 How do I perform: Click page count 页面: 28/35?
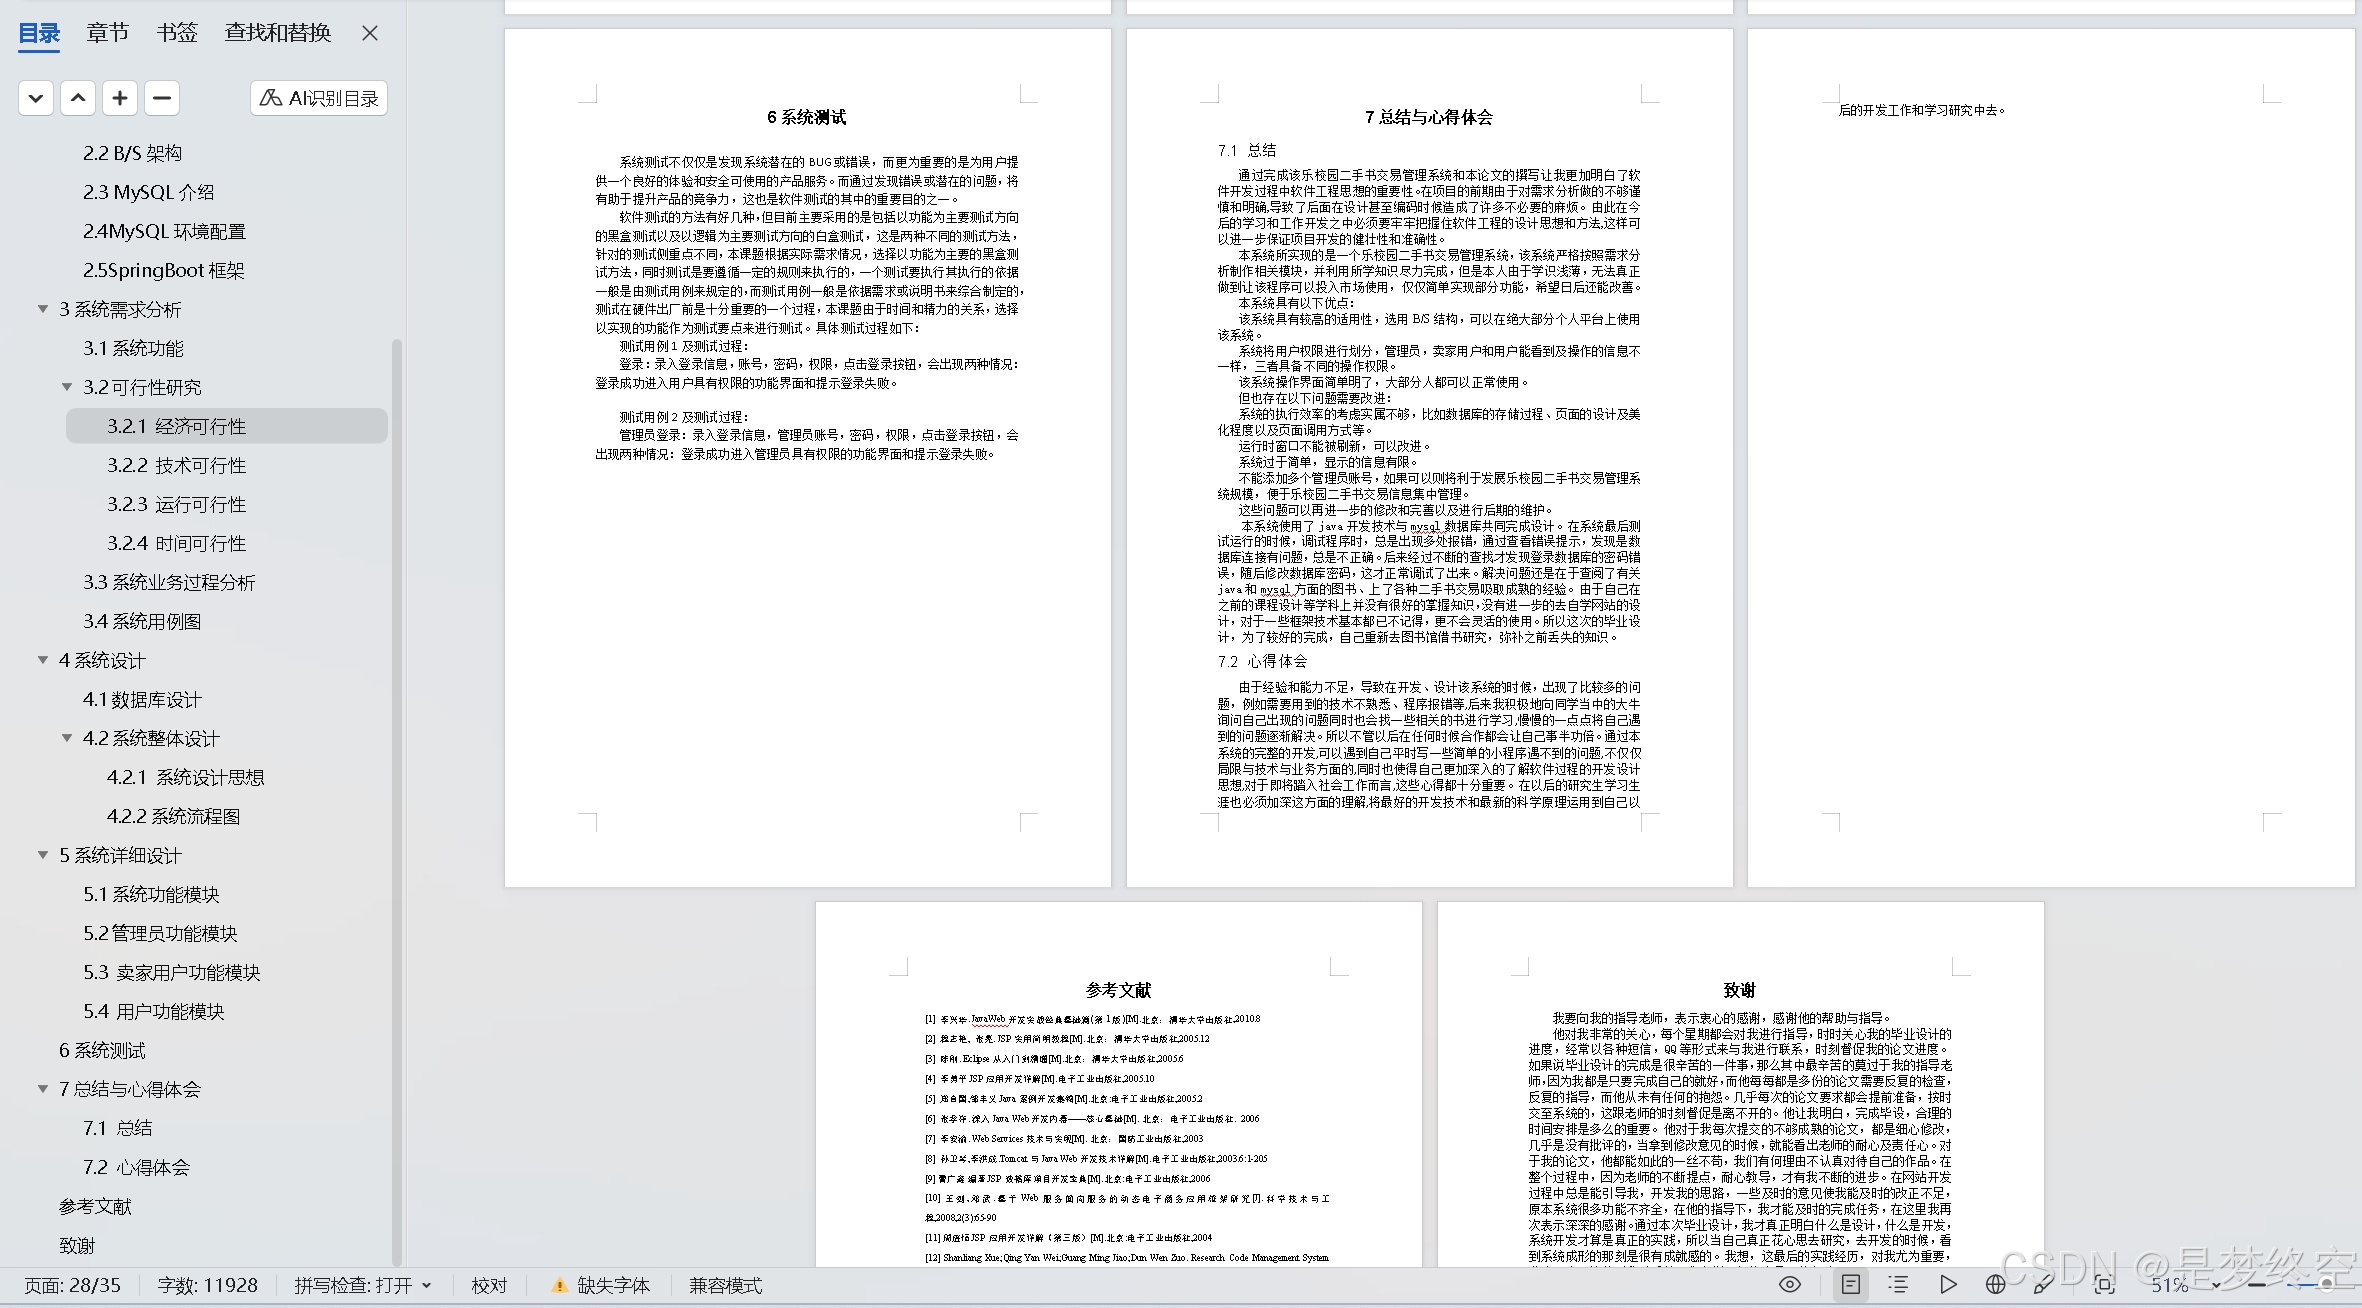tap(72, 1285)
